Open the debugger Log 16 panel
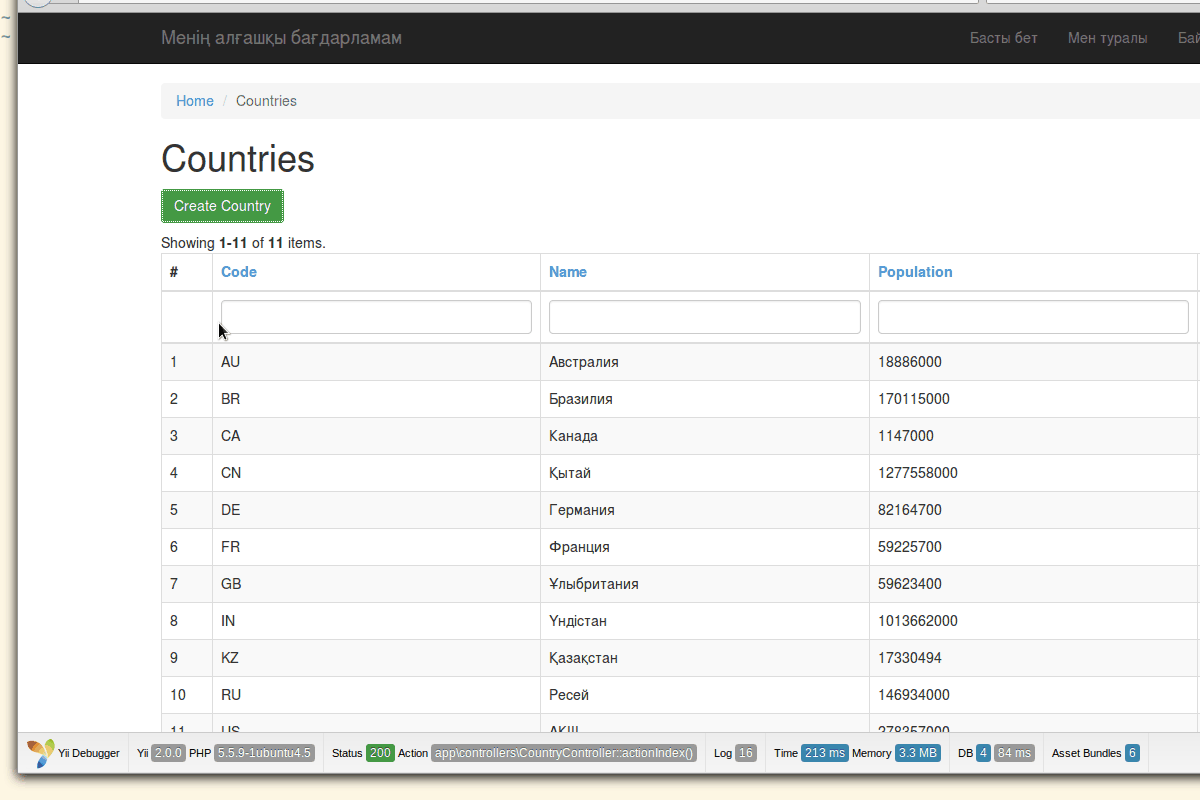The height and width of the screenshot is (800, 1200). click(x=745, y=753)
